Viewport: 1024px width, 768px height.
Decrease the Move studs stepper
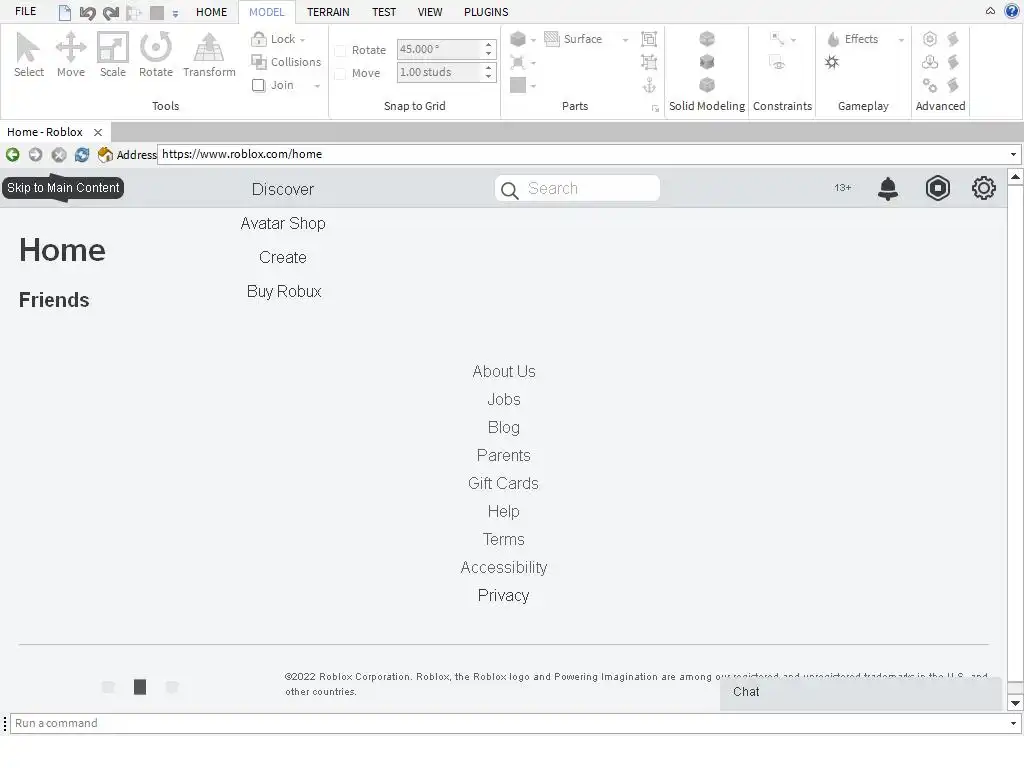tap(488, 78)
